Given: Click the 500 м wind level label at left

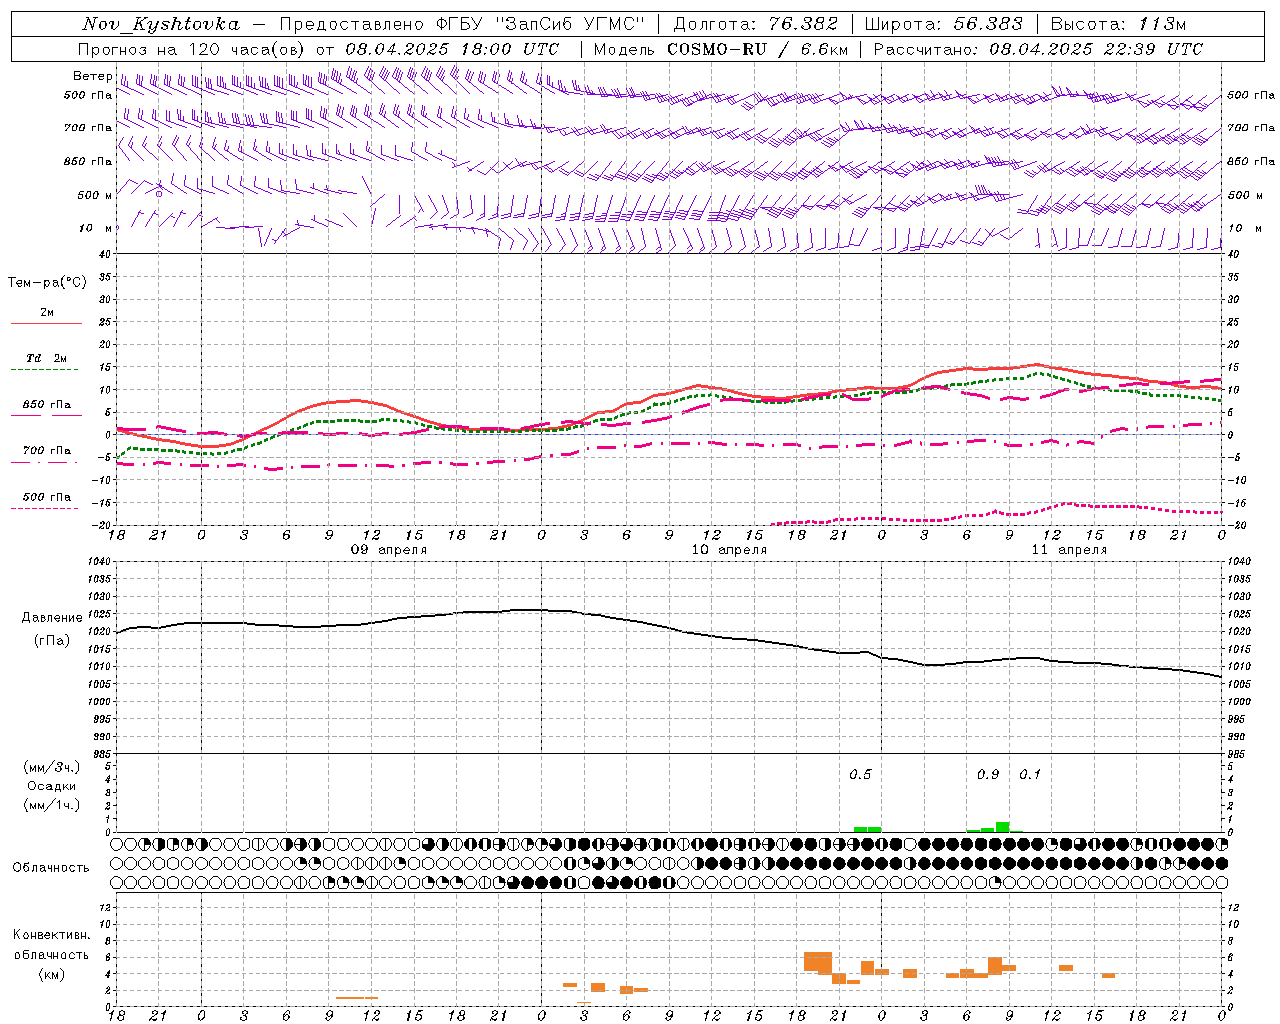Looking at the screenshot, I should [x=95, y=196].
